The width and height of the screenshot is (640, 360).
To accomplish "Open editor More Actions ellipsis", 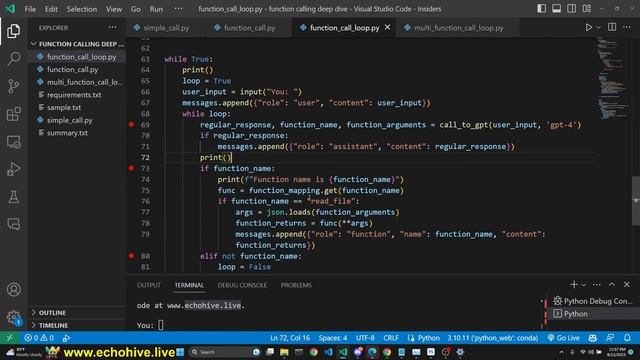I will click(x=627, y=27).
